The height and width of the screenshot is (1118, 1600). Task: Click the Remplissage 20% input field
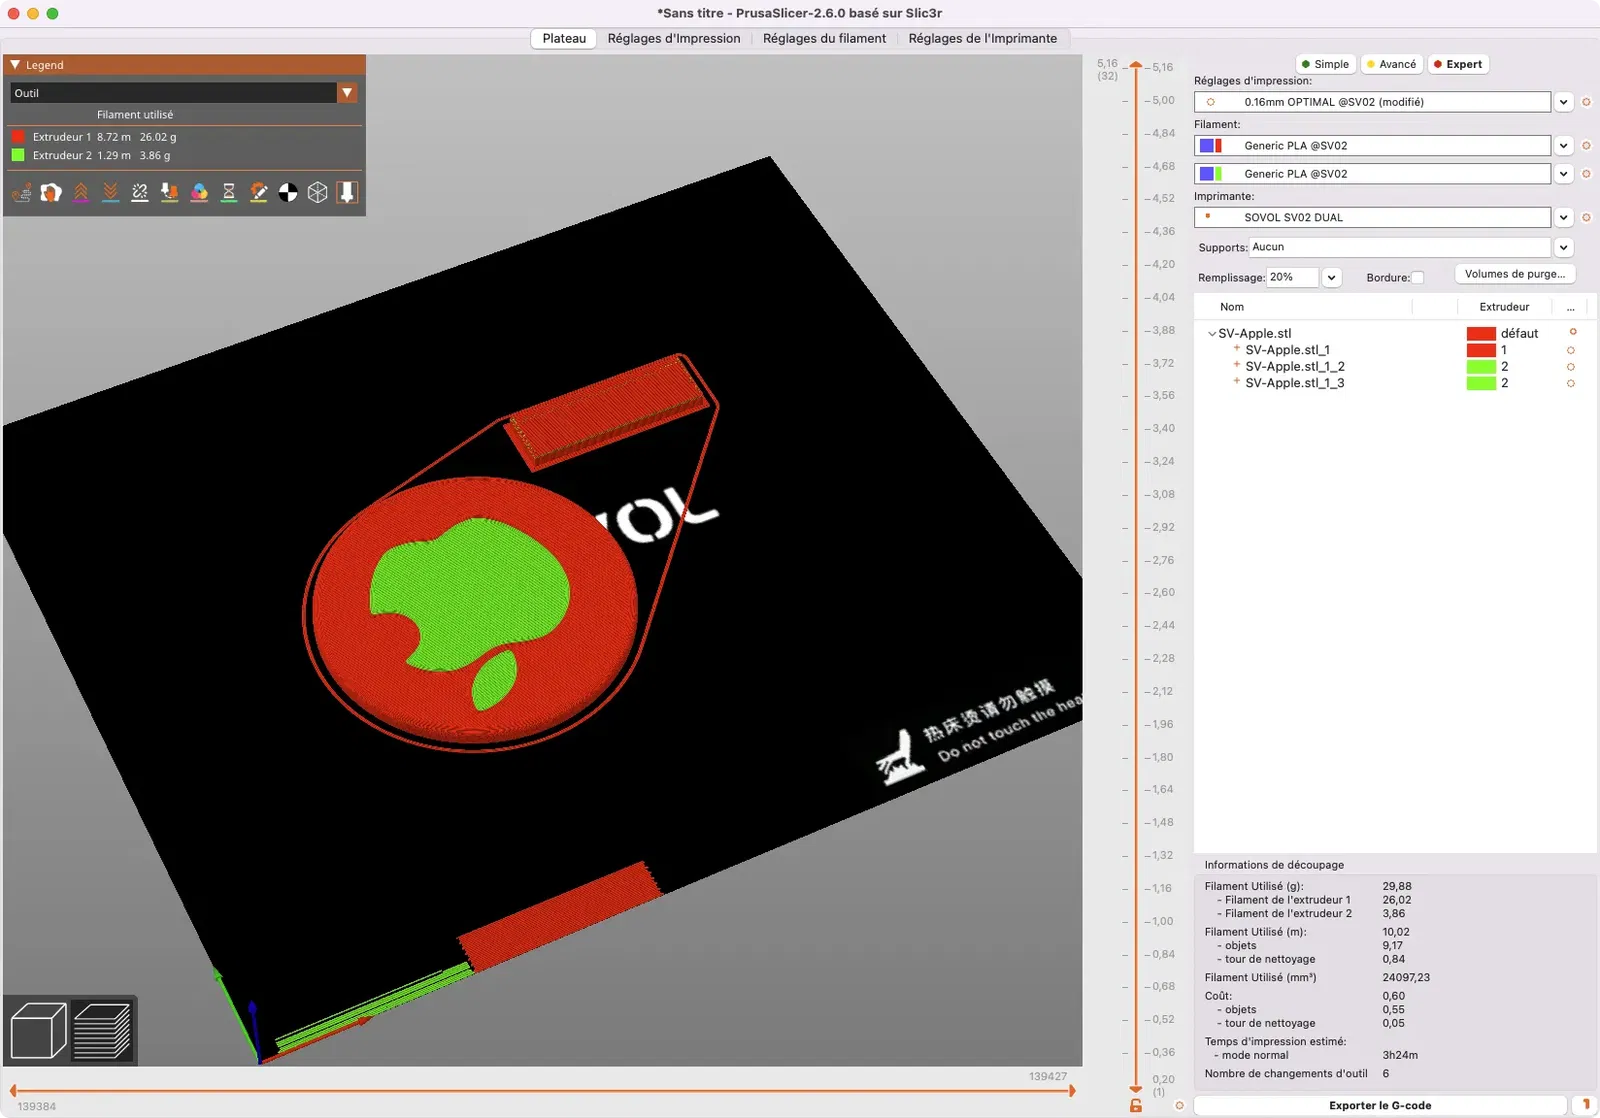click(1293, 278)
